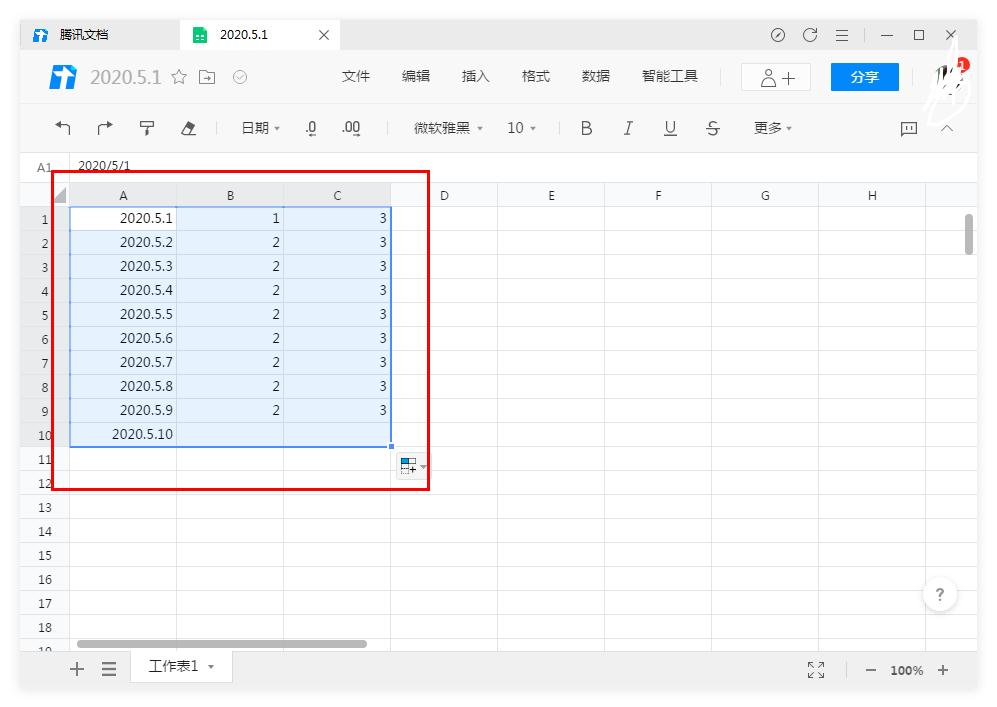Click the undo arrow
997x707 pixels.
62,128
